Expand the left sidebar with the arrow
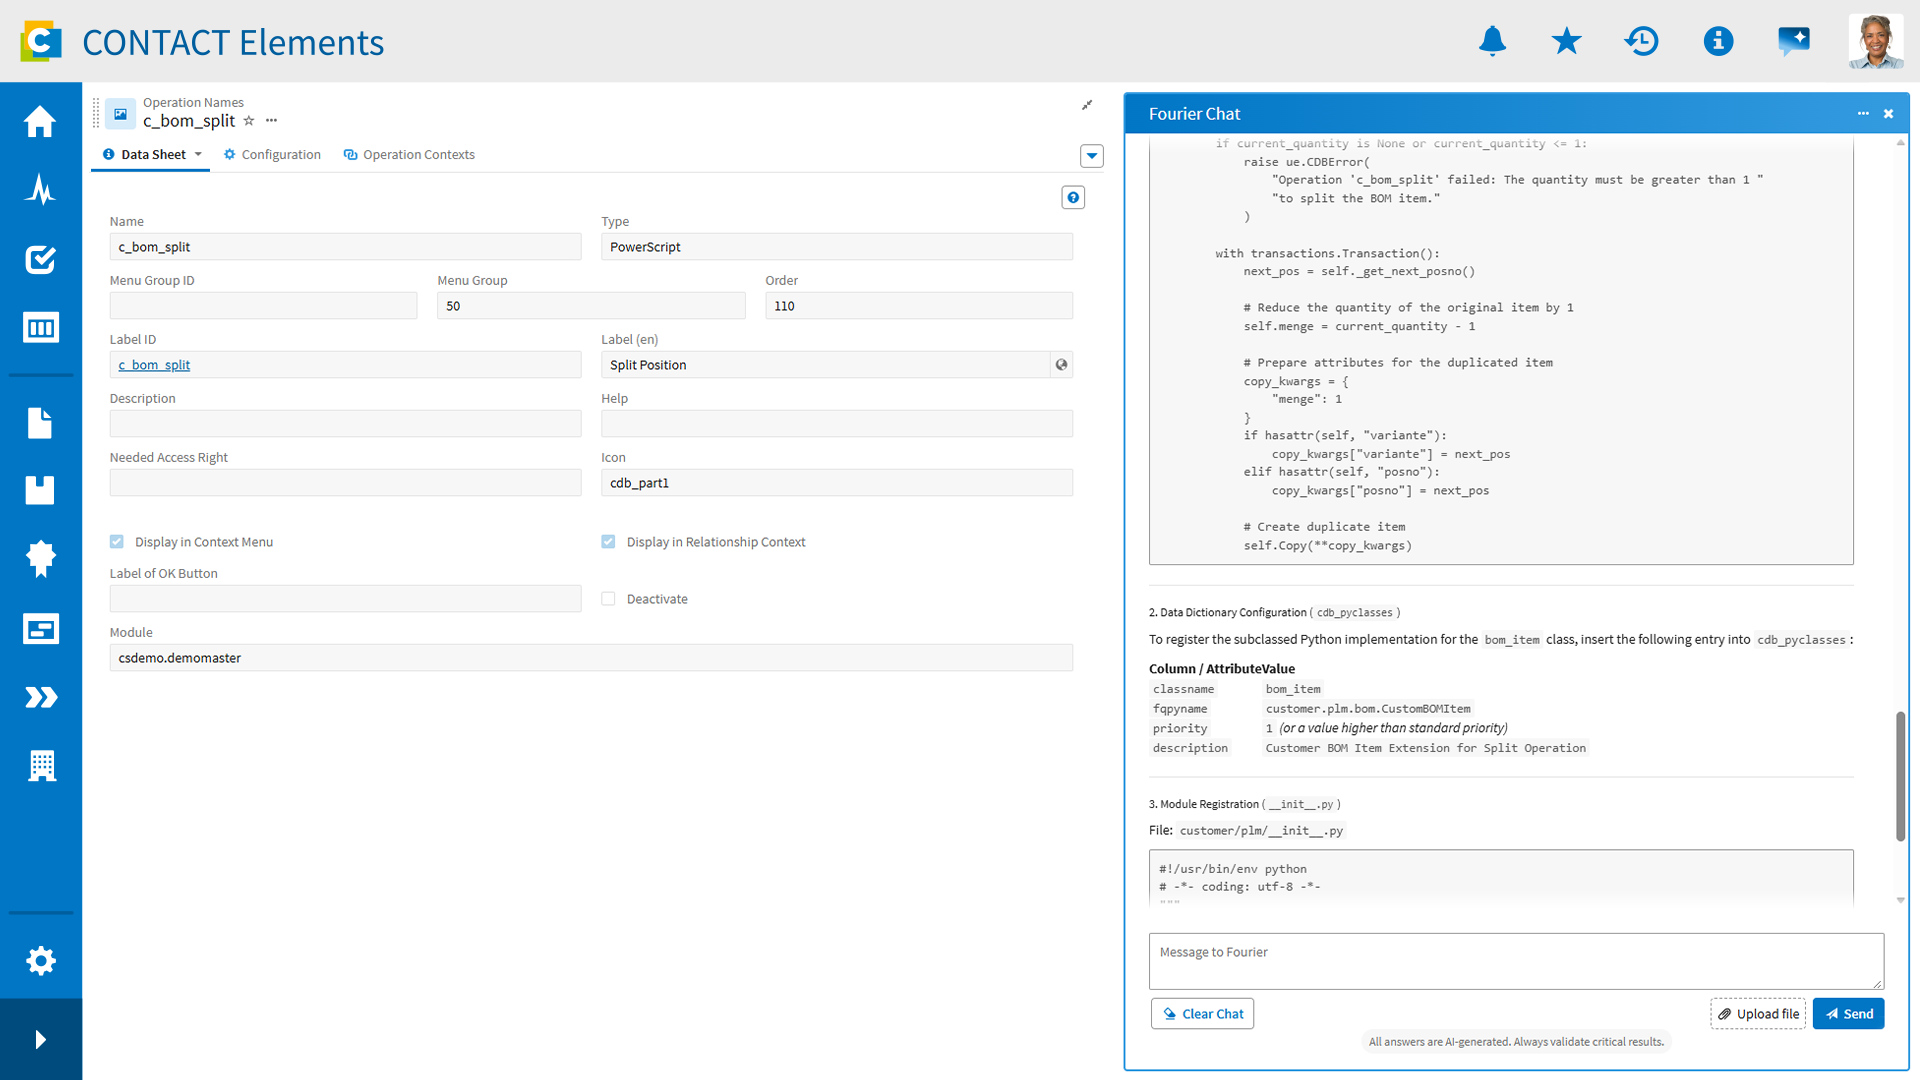 pos(40,1040)
